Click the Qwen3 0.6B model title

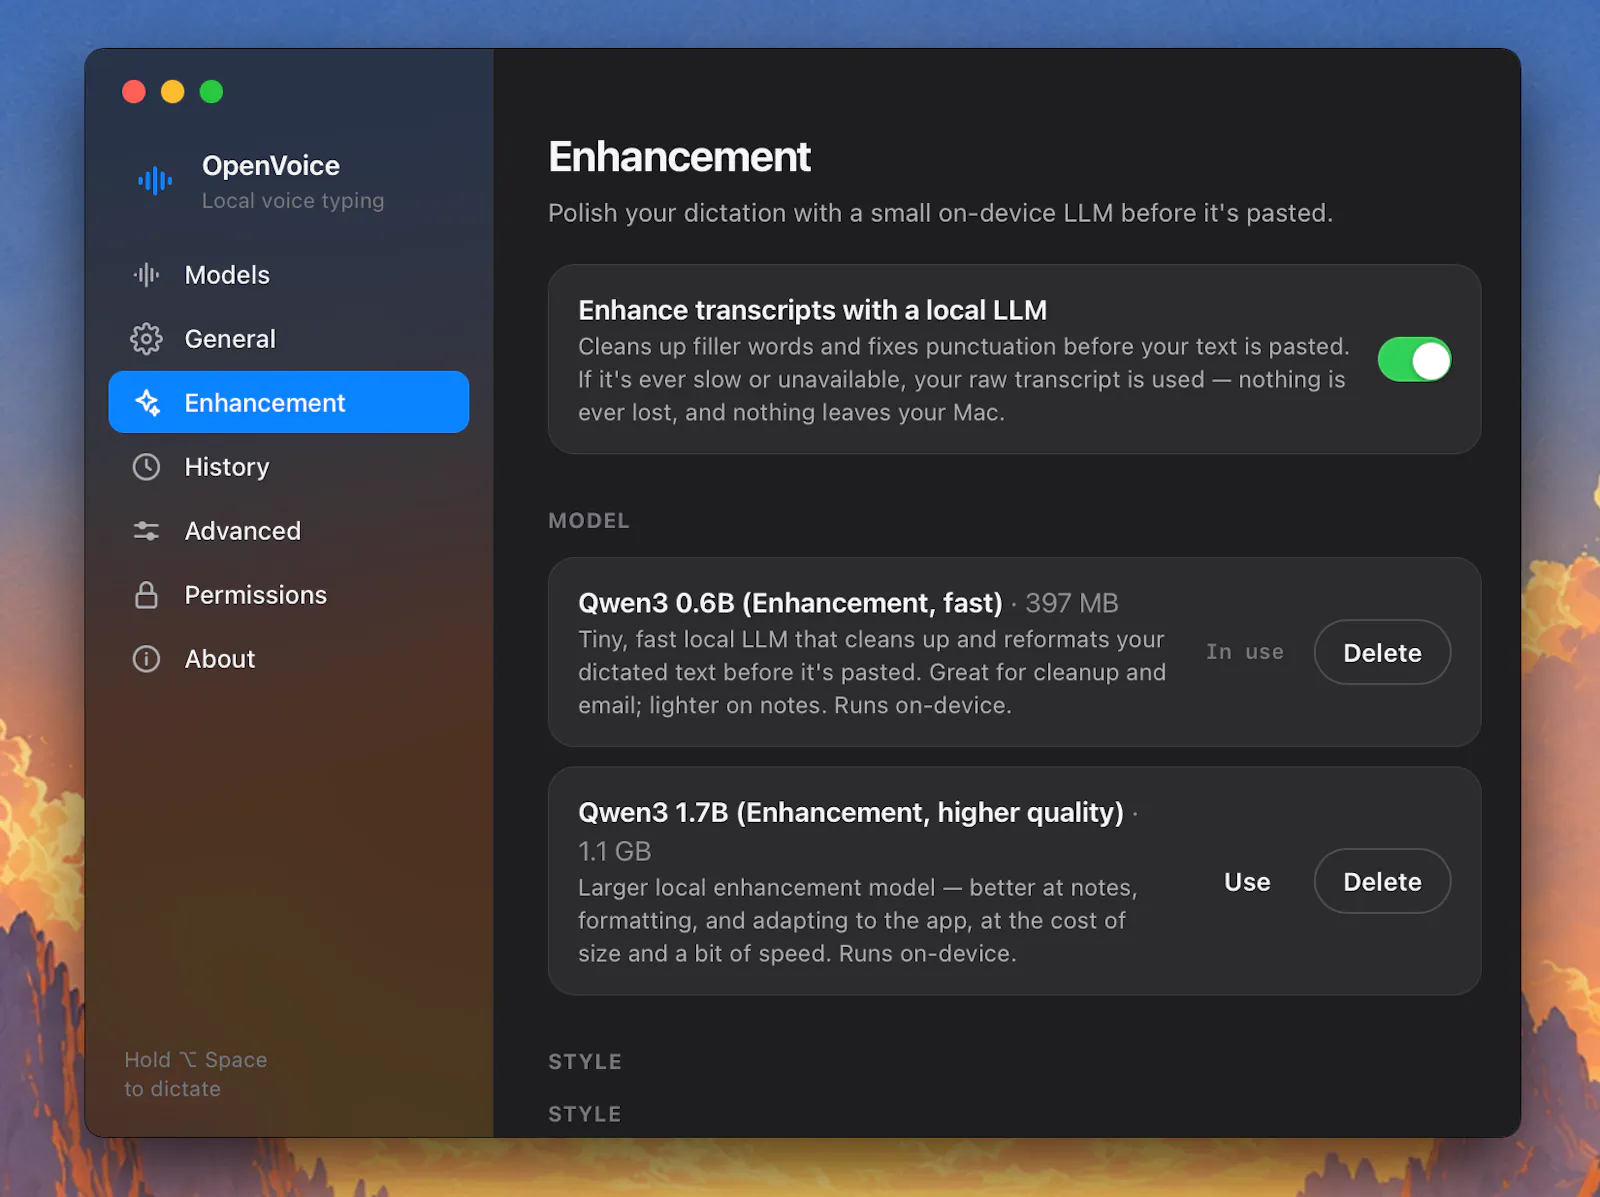pos(790,603)
